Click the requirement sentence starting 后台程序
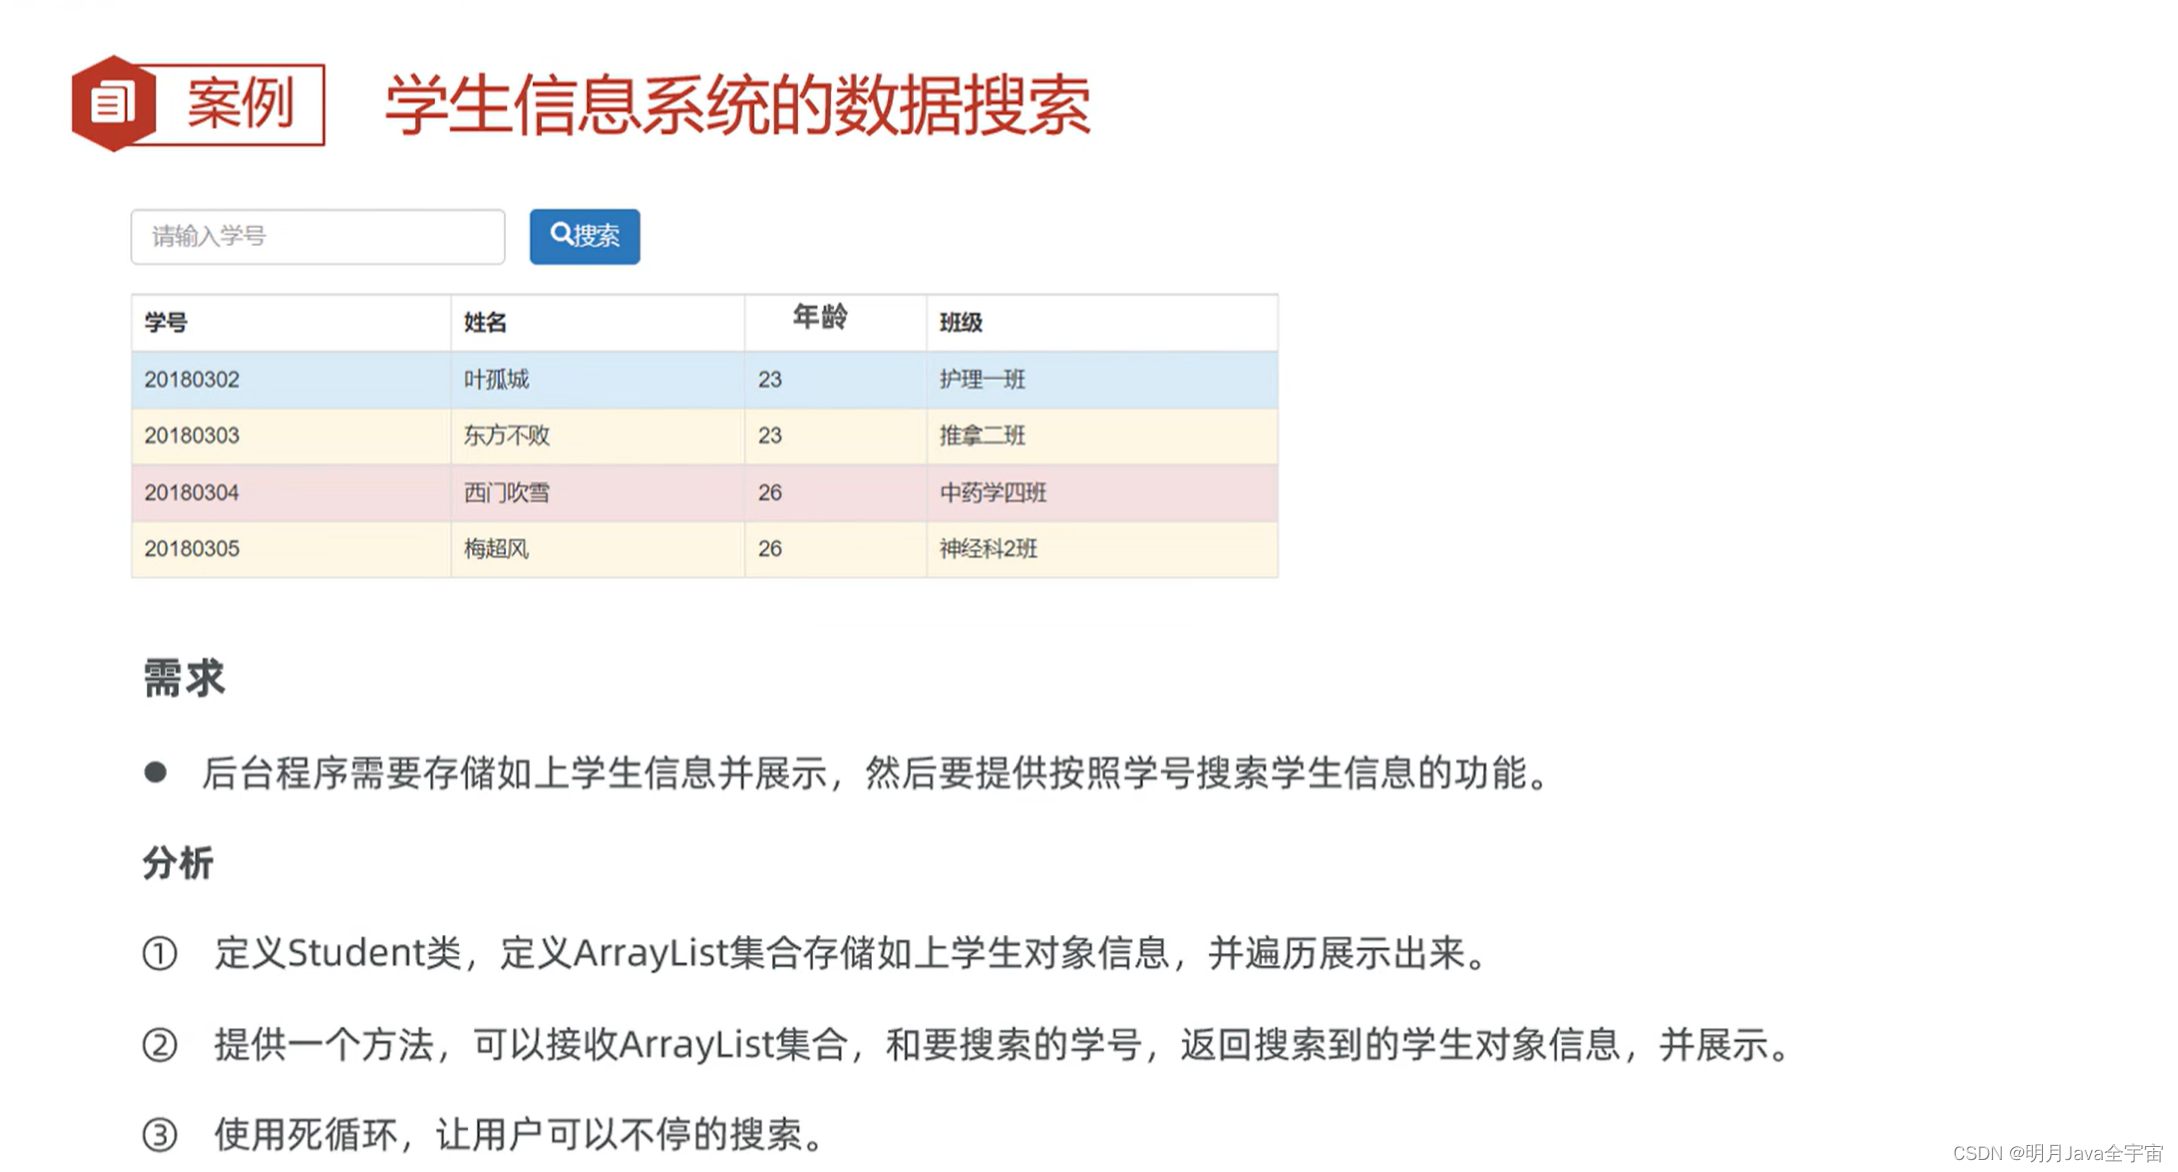 [876, 772]
